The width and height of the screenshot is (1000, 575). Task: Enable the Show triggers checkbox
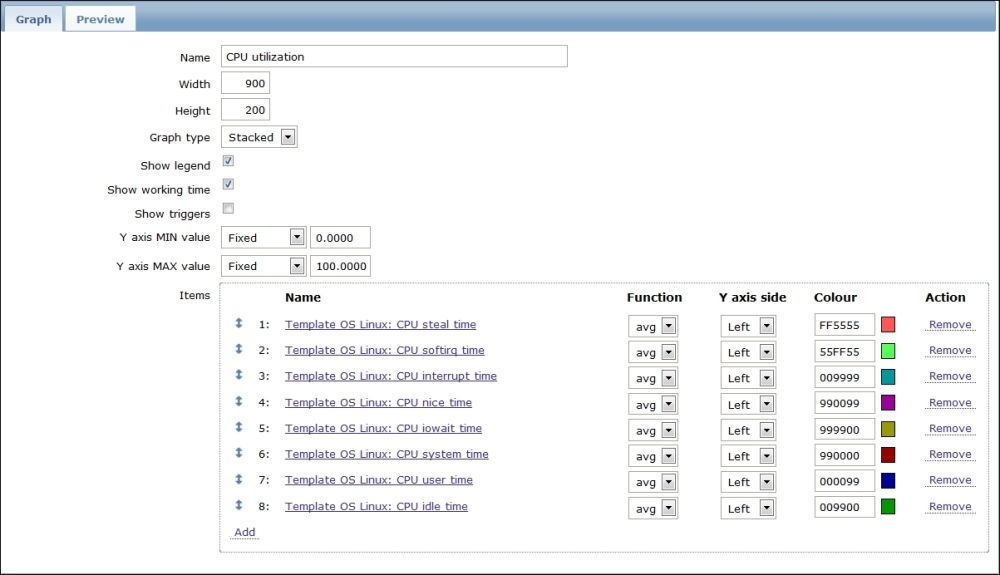click(x=228, y=209)
